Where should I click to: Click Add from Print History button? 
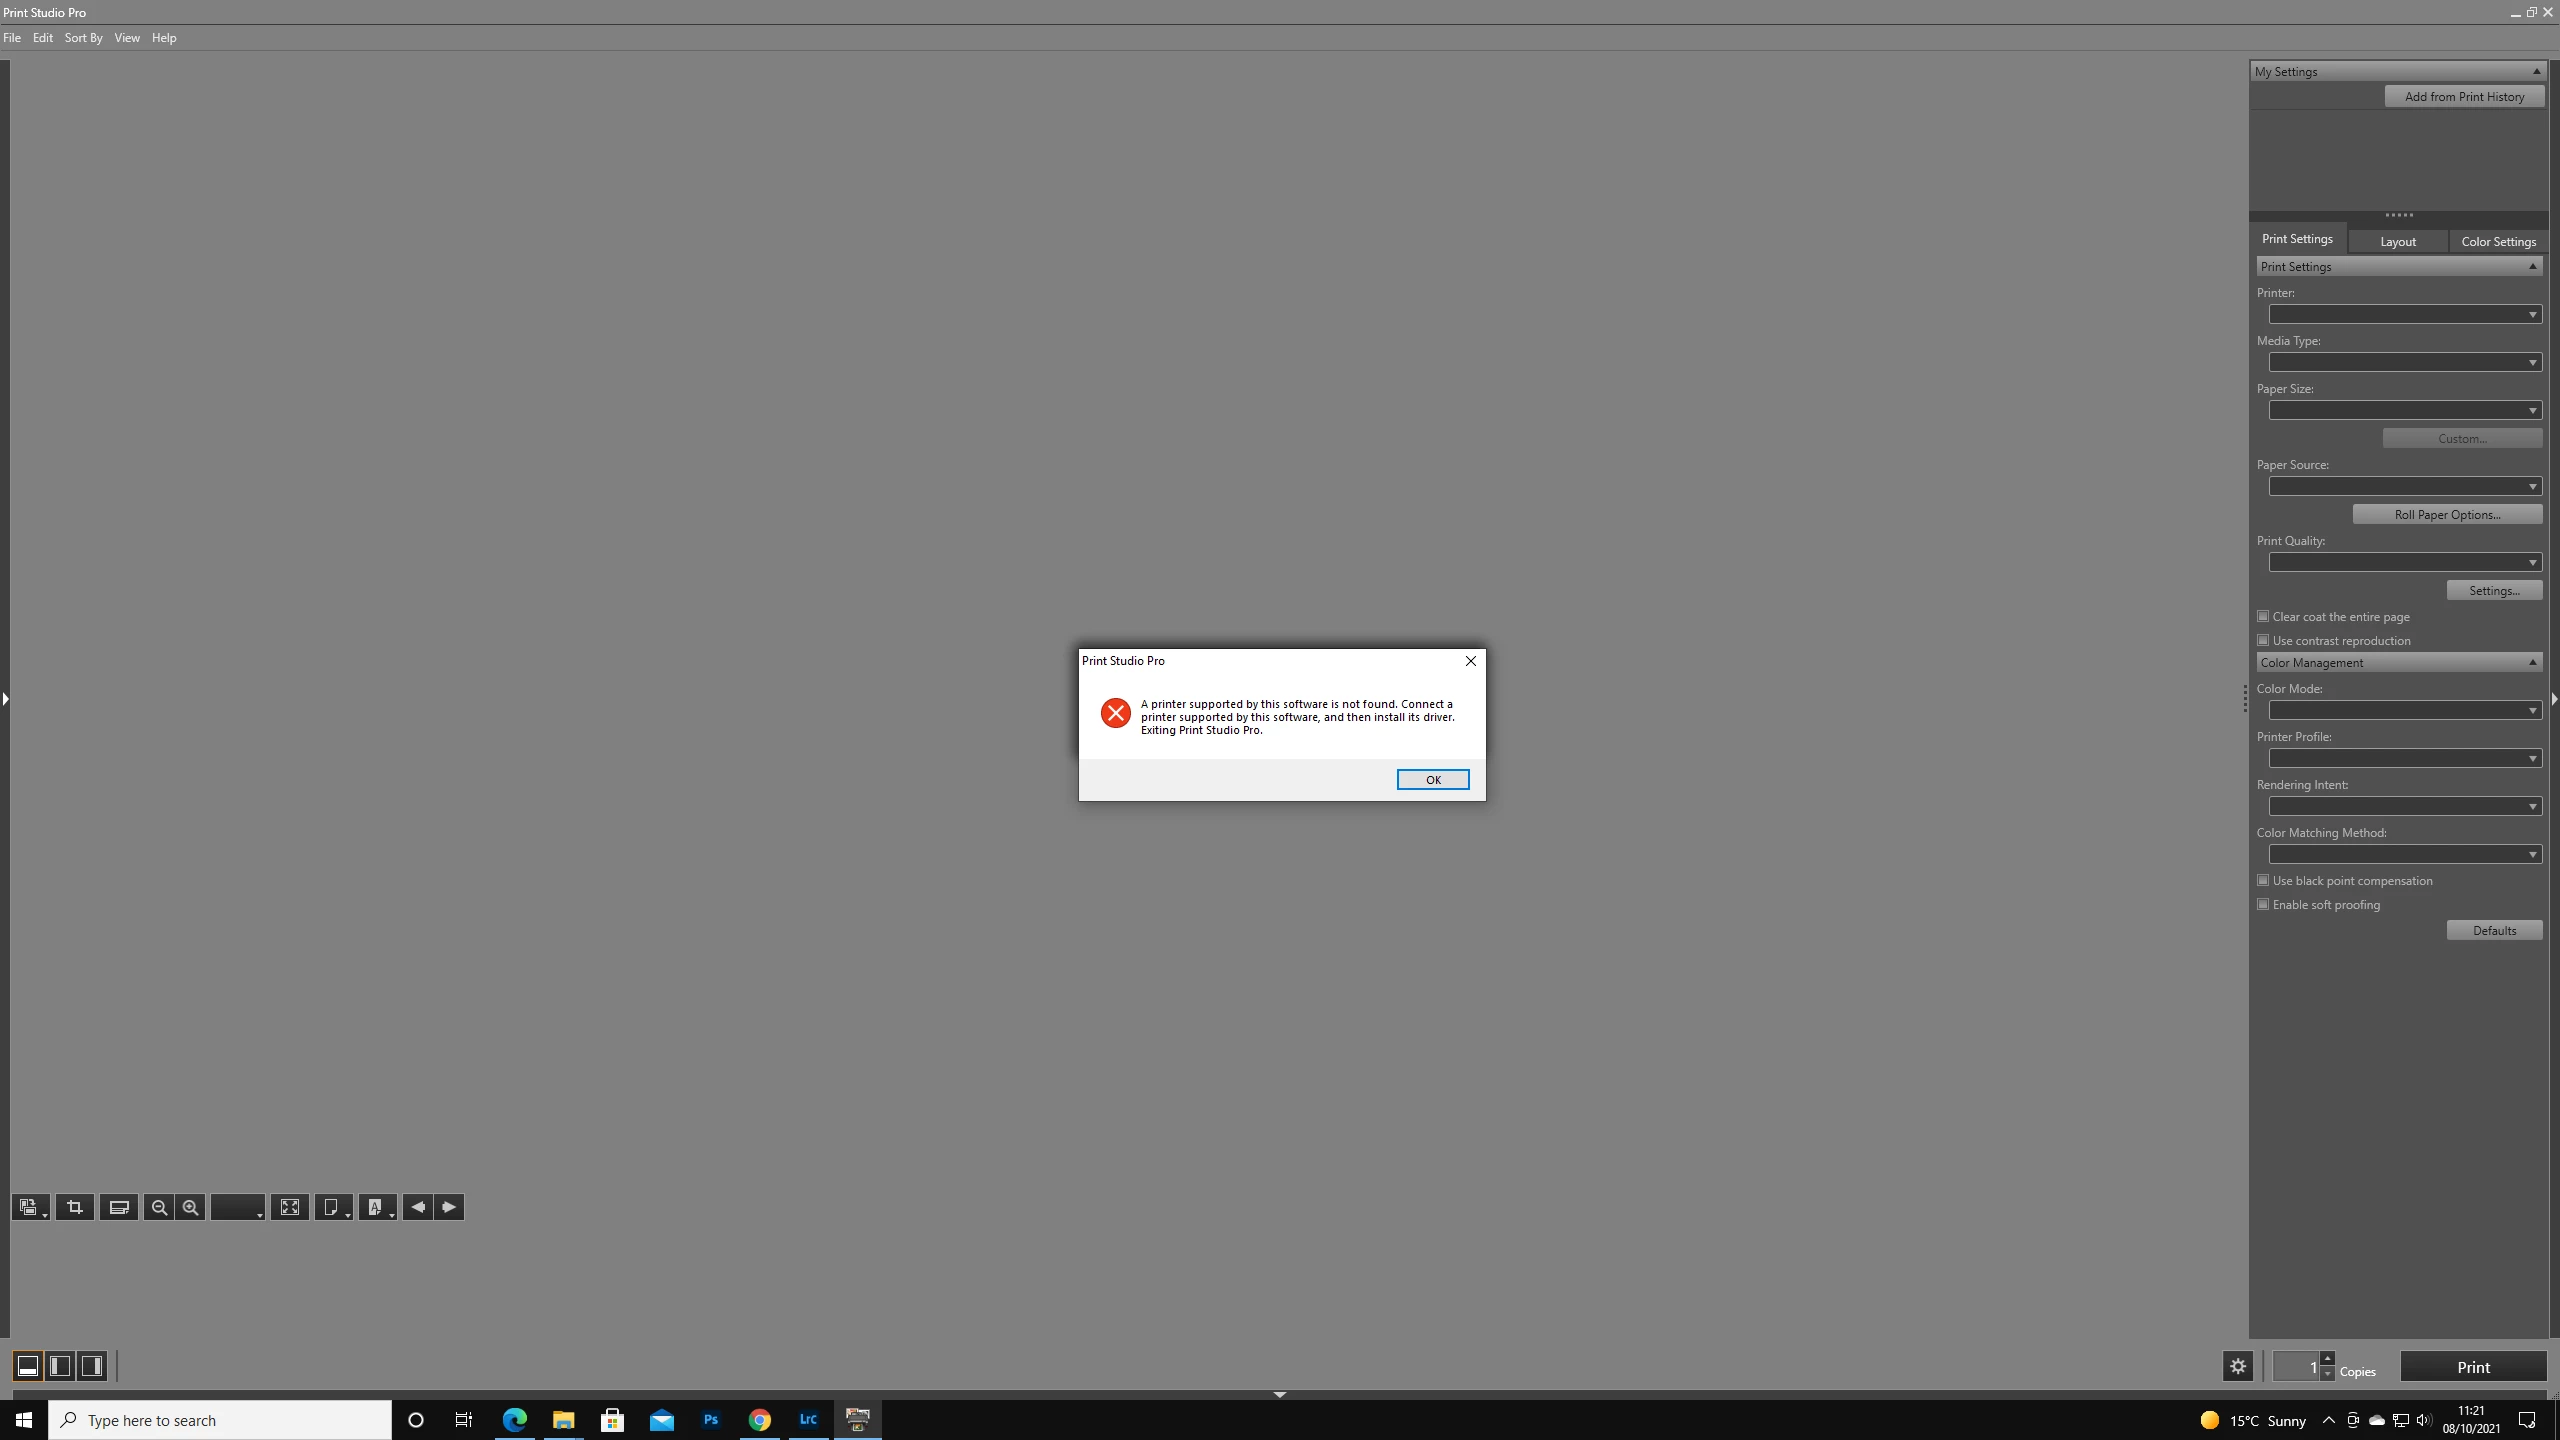point(2464,97)
